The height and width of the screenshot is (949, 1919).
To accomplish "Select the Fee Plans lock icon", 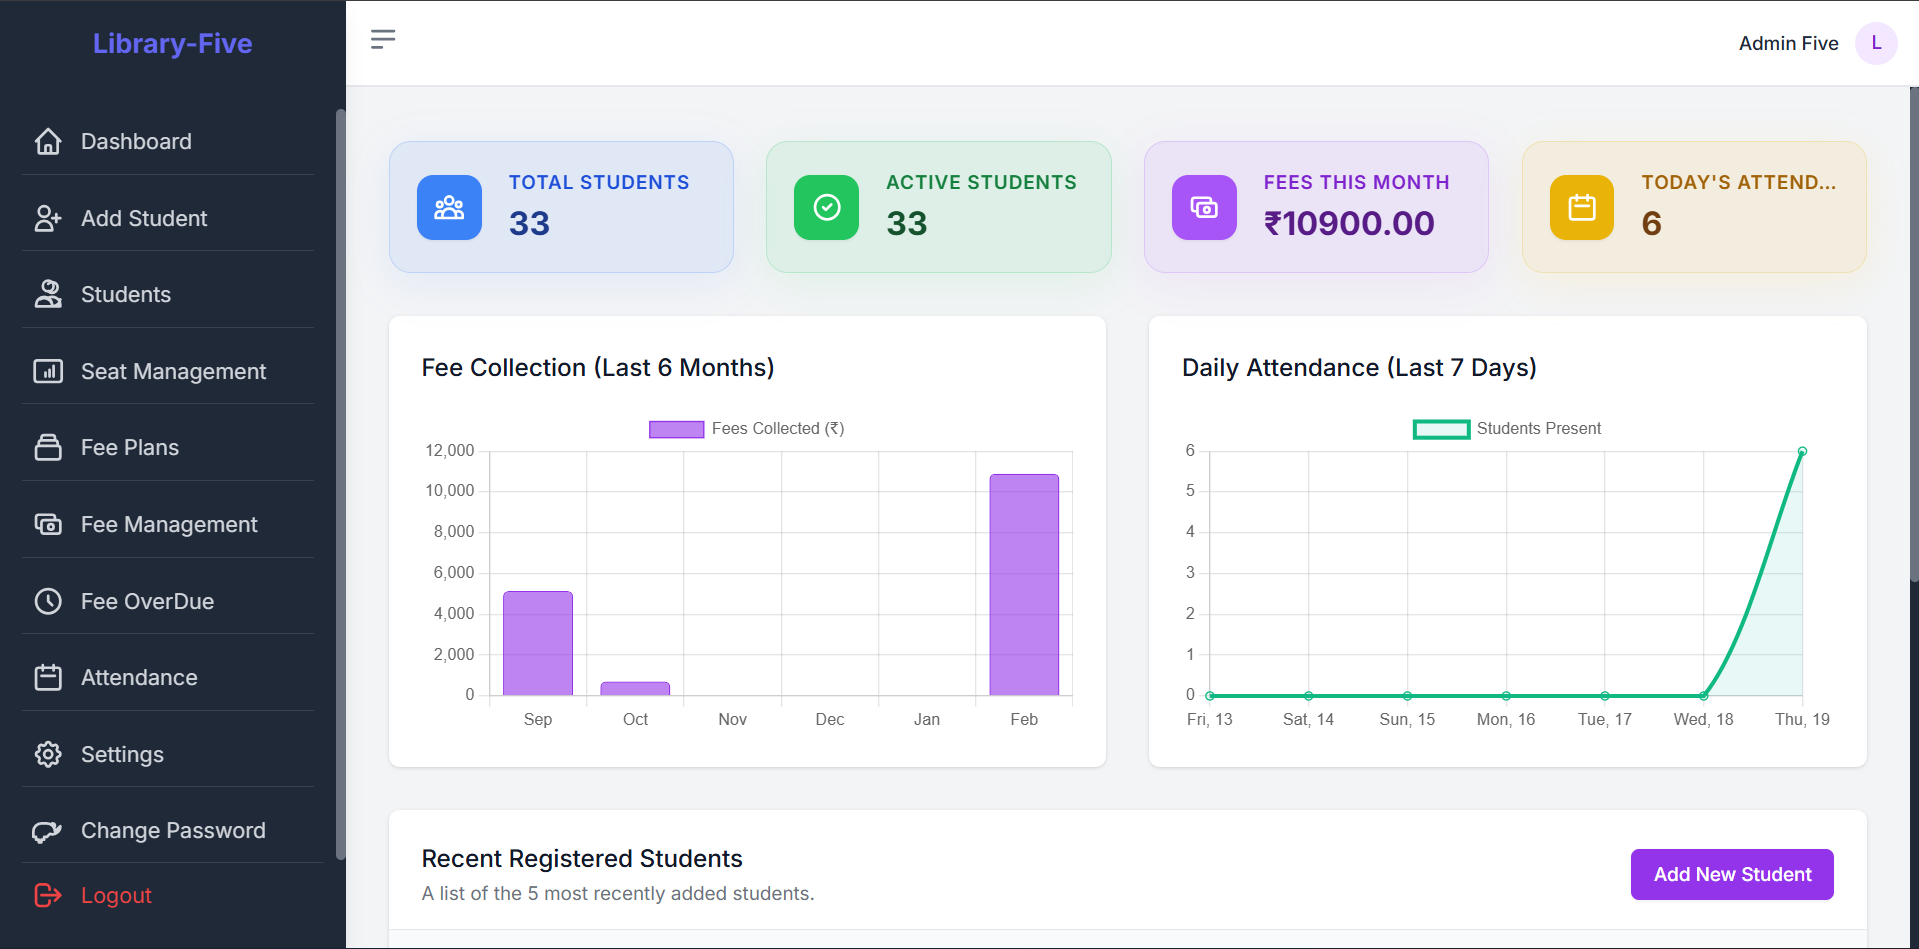I will 48,447.
